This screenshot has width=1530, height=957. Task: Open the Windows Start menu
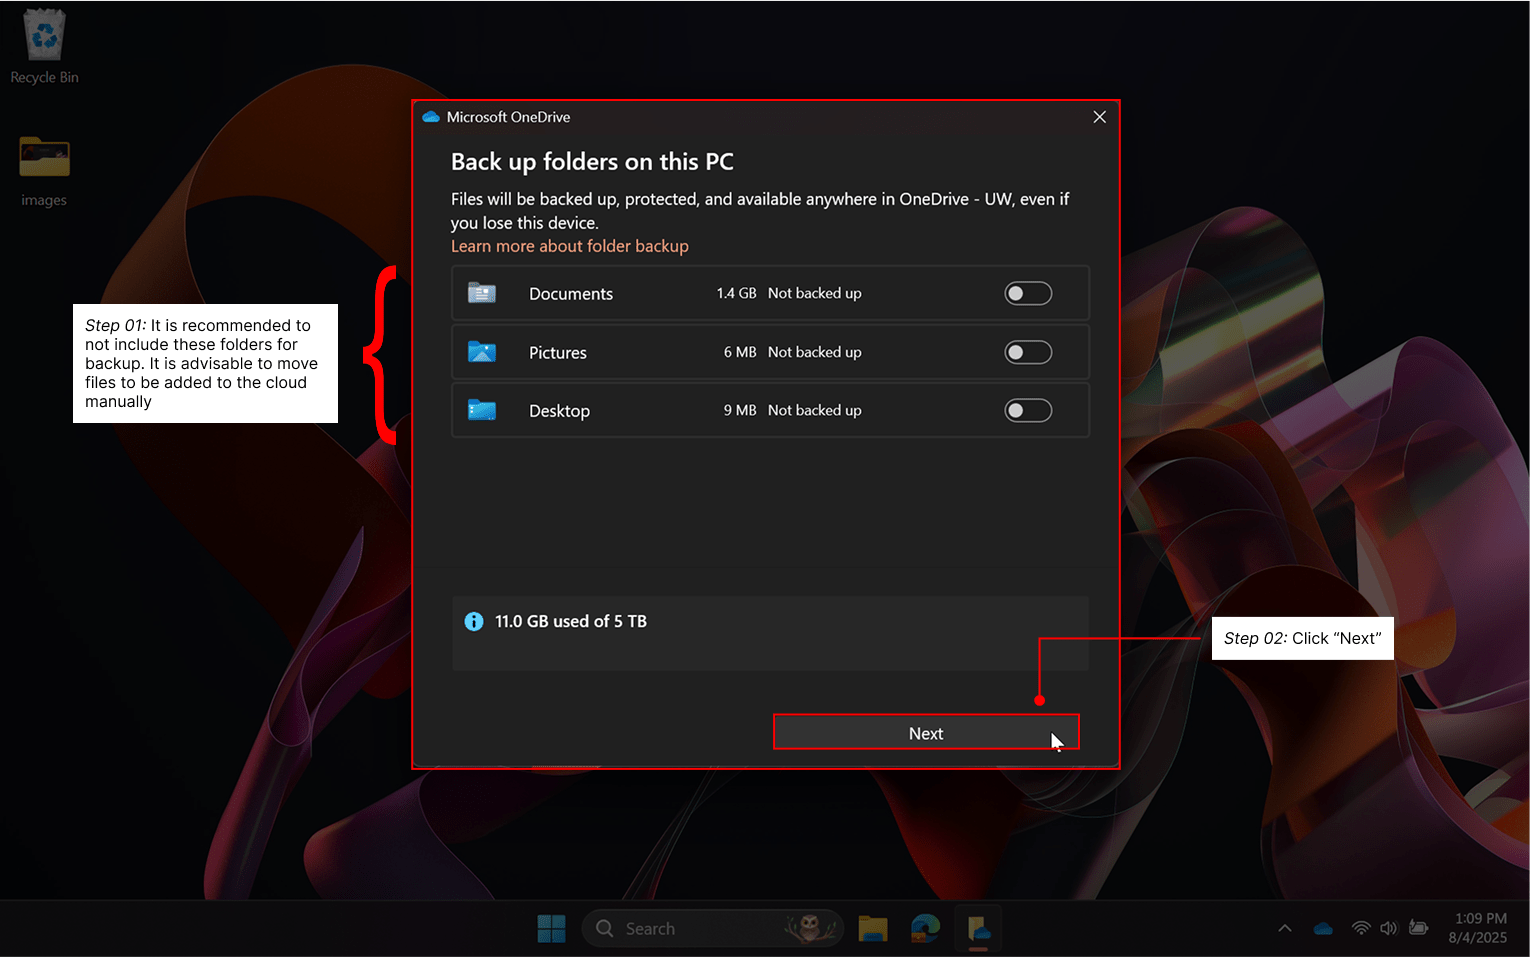point(551,929)
